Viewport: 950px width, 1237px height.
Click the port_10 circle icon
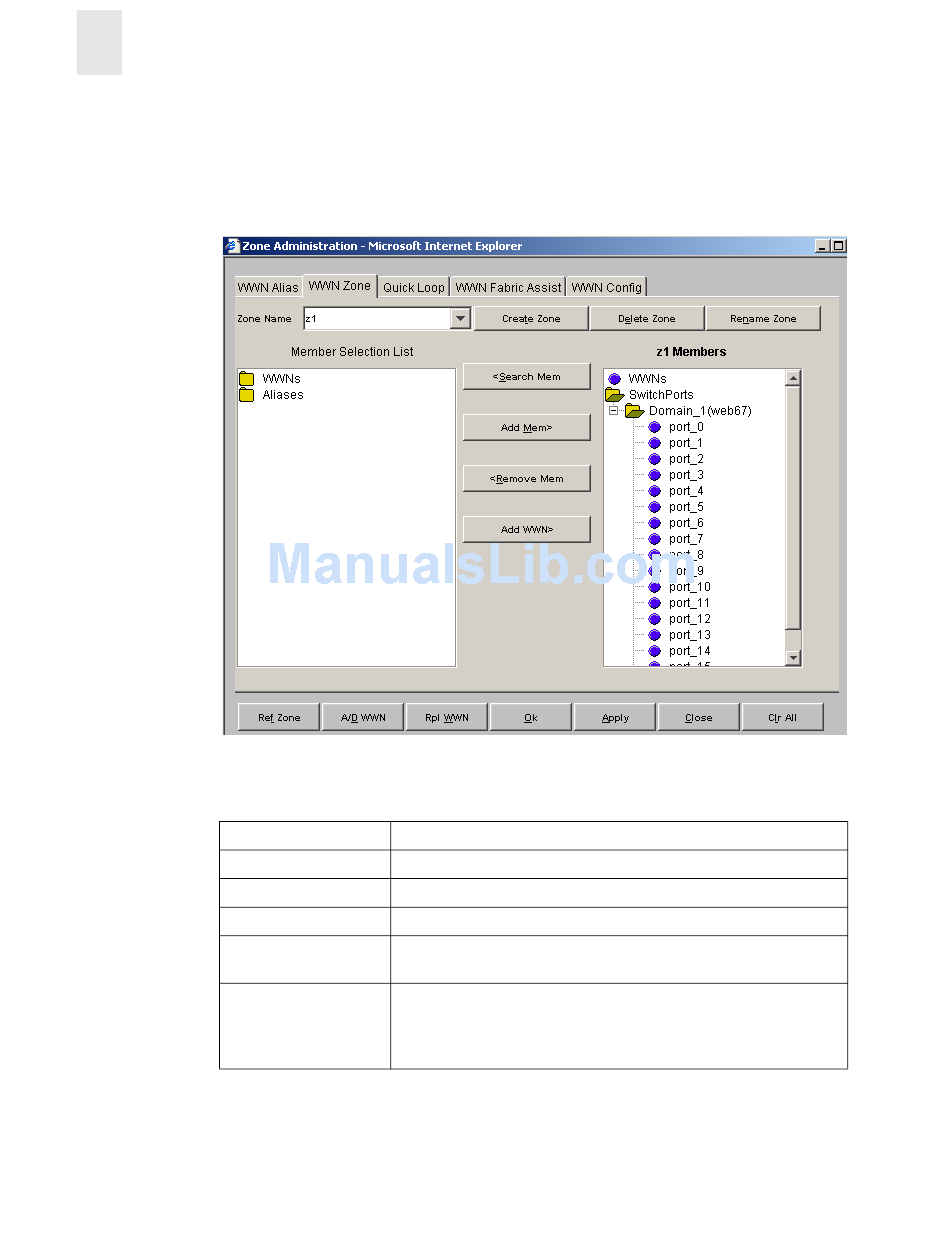tap(655, 587)
